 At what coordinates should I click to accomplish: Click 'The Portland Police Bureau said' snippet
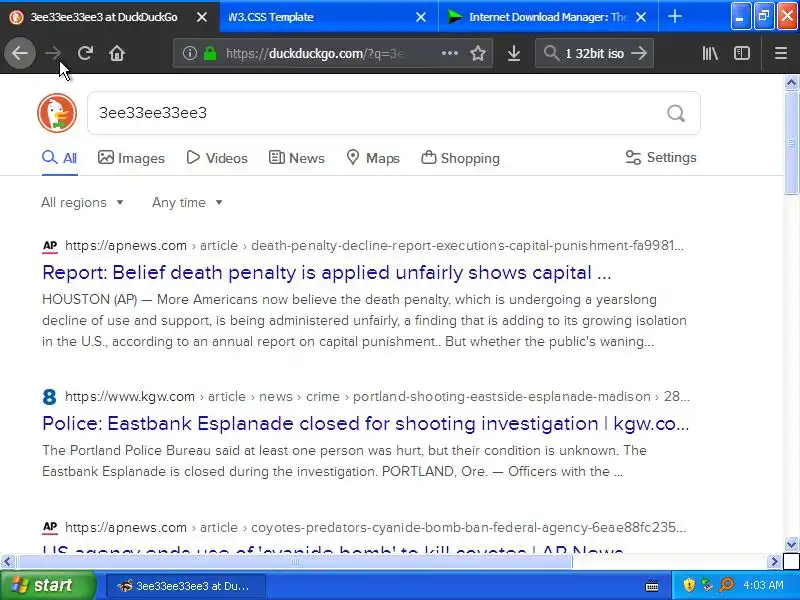(x=344, y=461)
